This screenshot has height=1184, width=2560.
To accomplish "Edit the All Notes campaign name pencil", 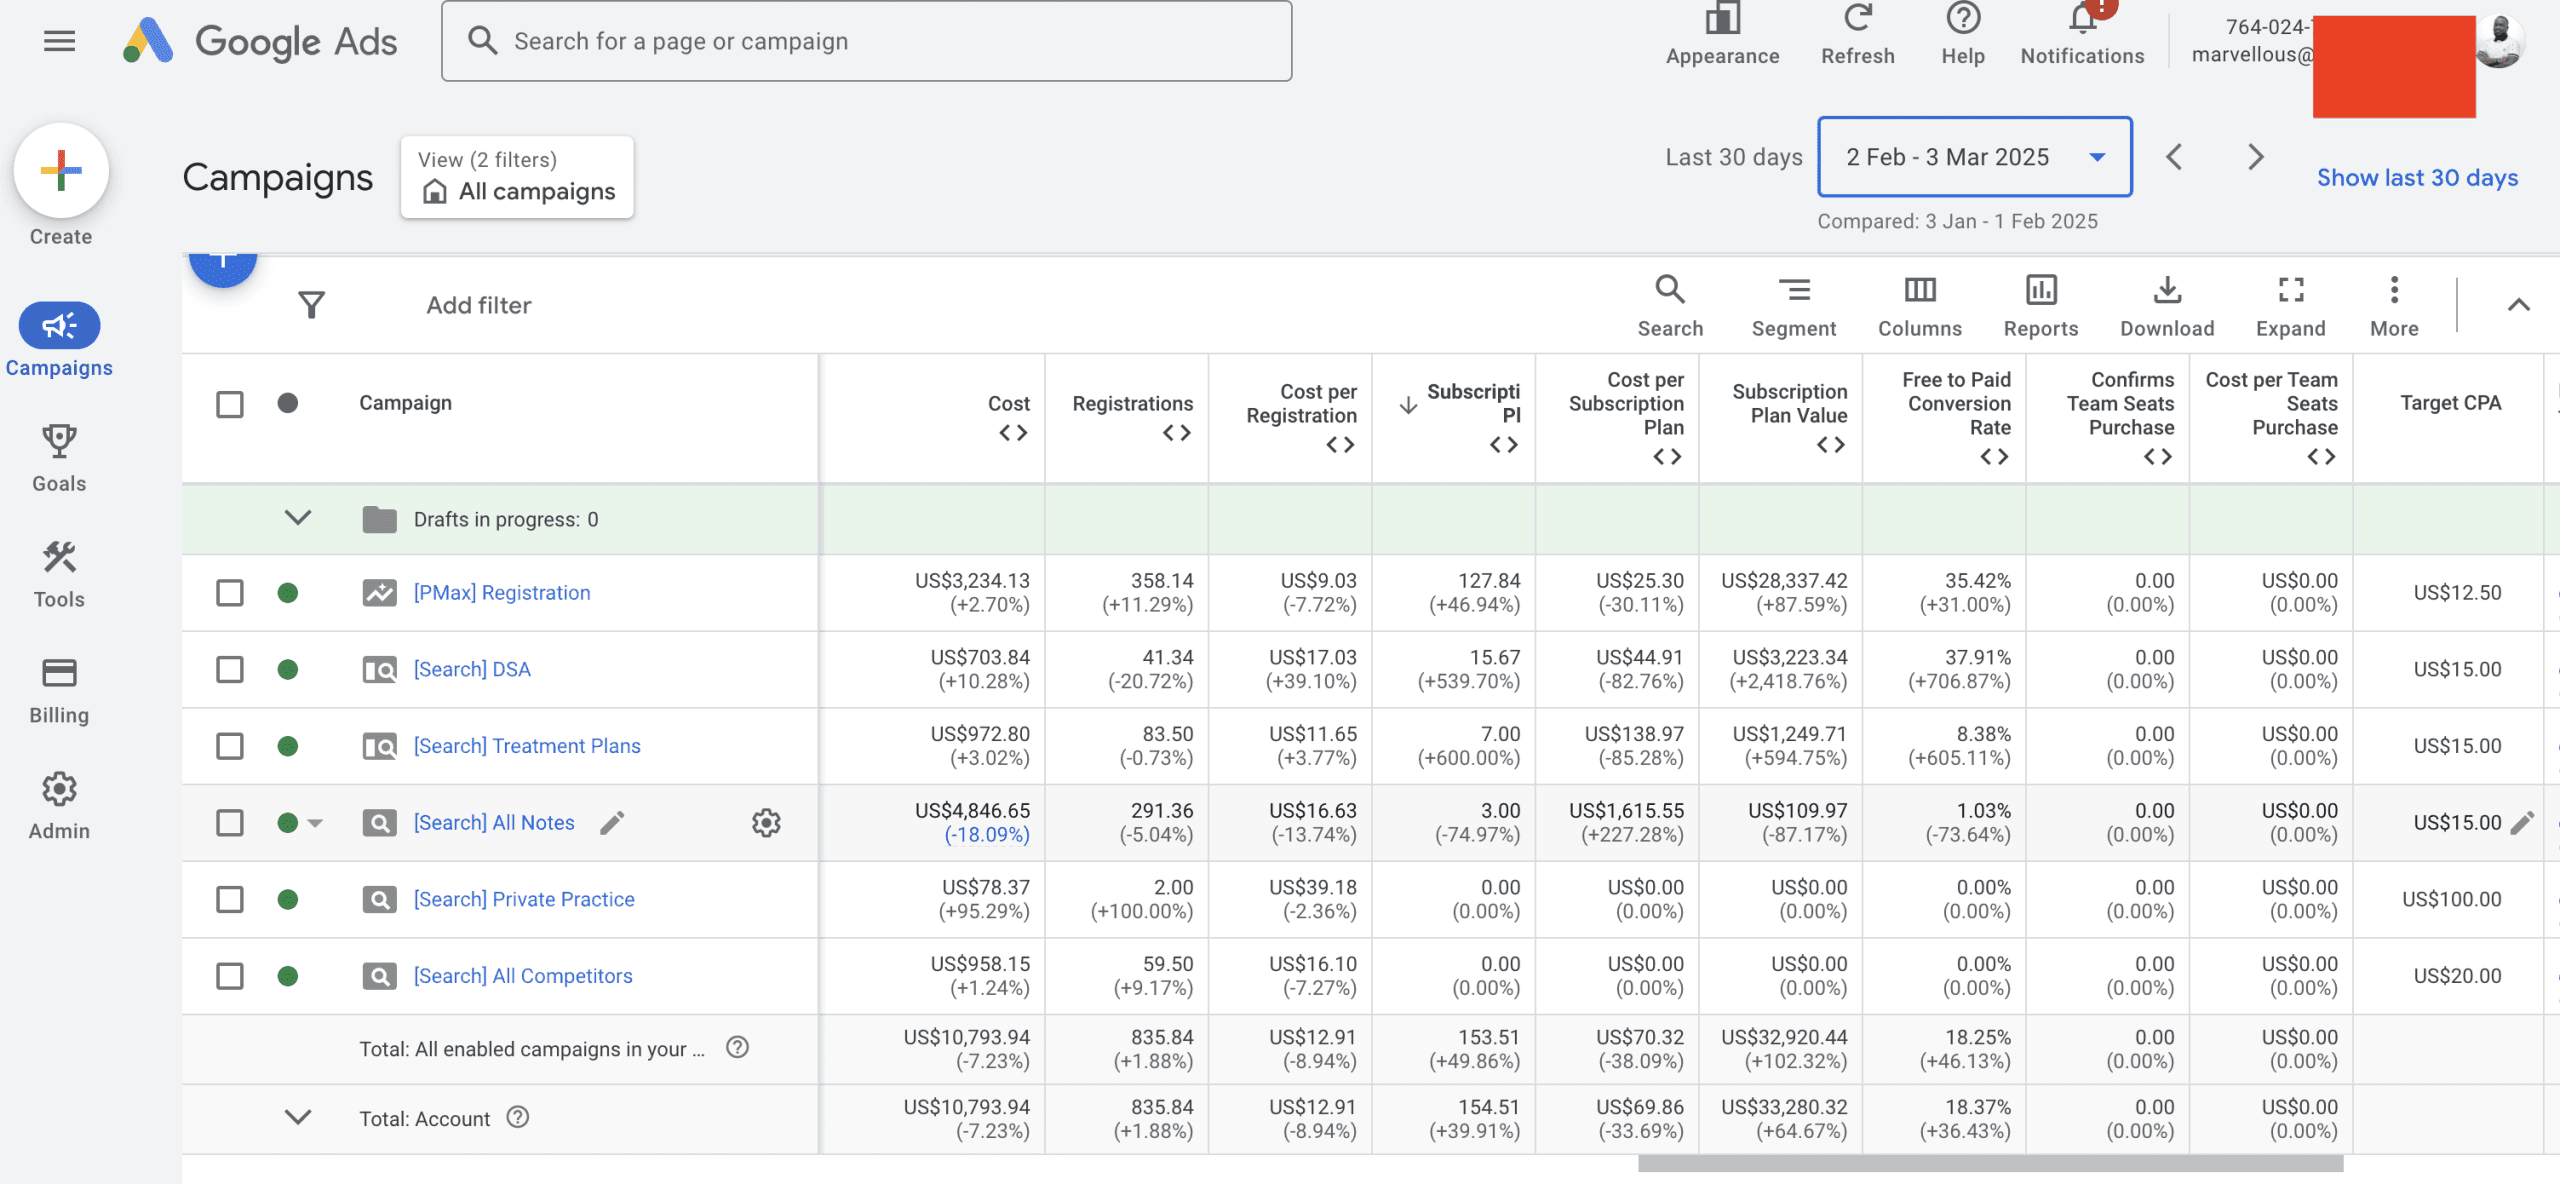I will click(612, 822).
